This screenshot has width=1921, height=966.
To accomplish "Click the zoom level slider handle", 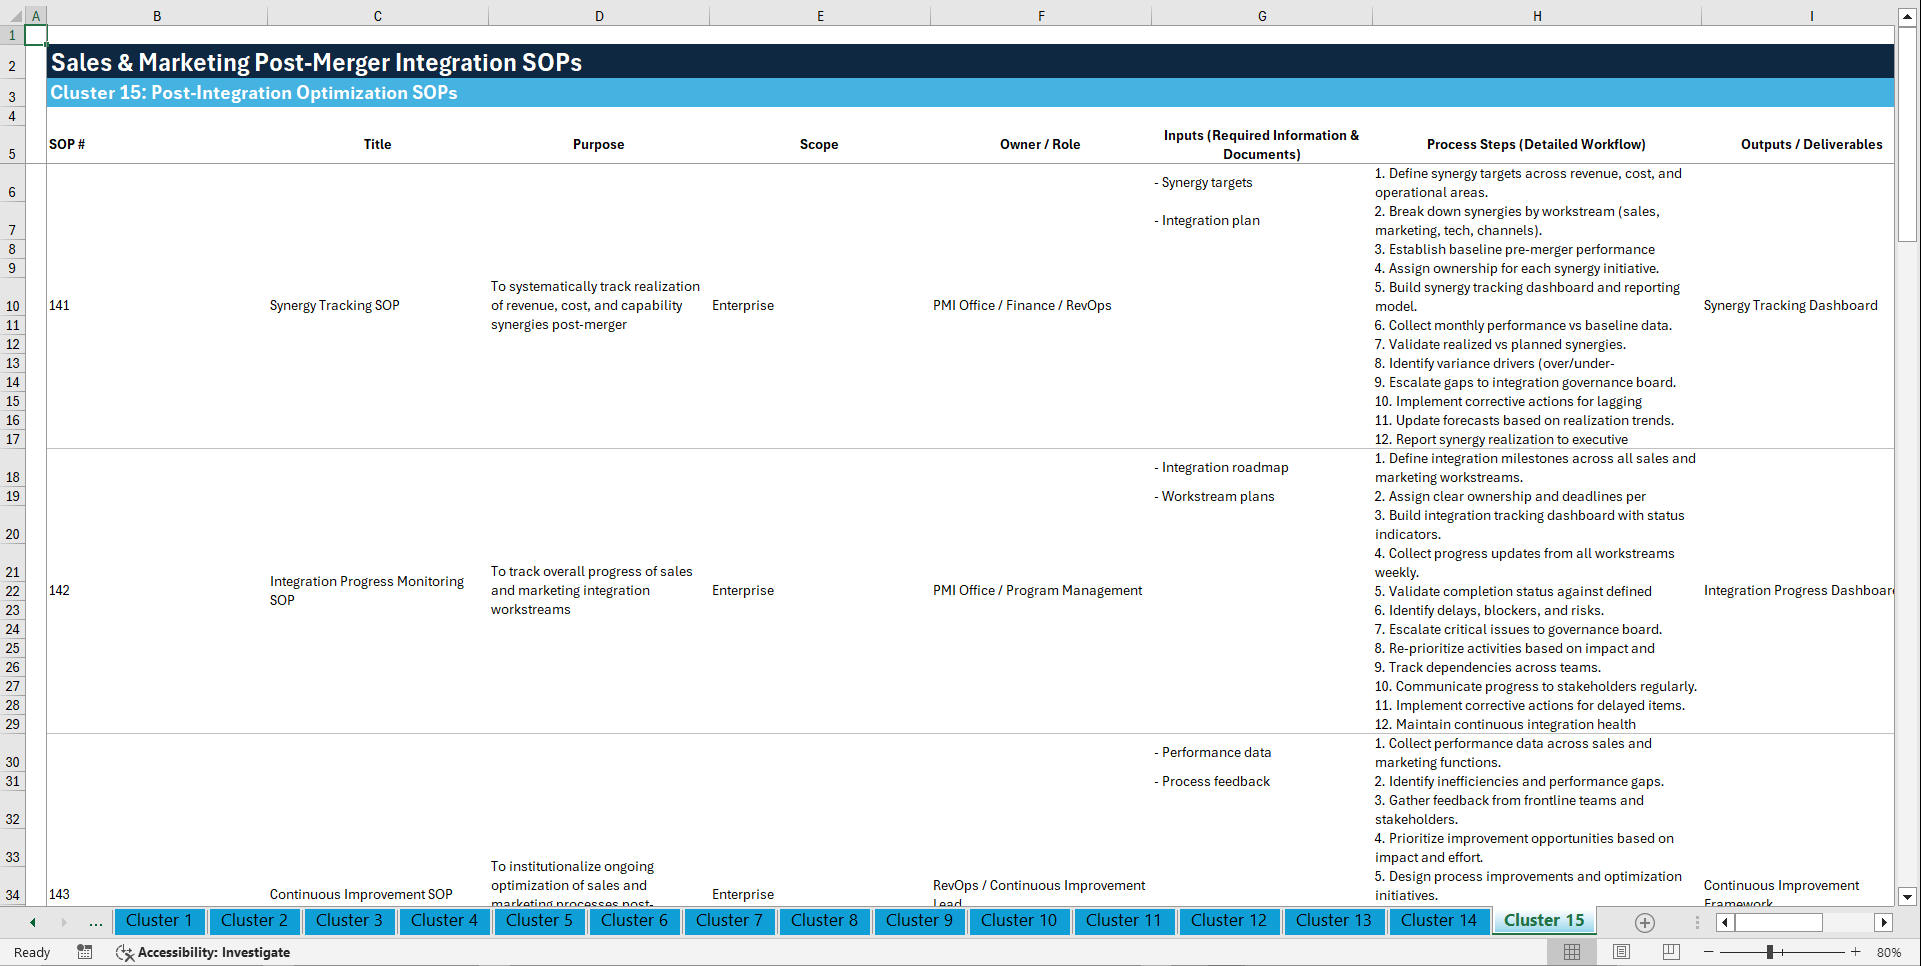I will point(1770,952).
